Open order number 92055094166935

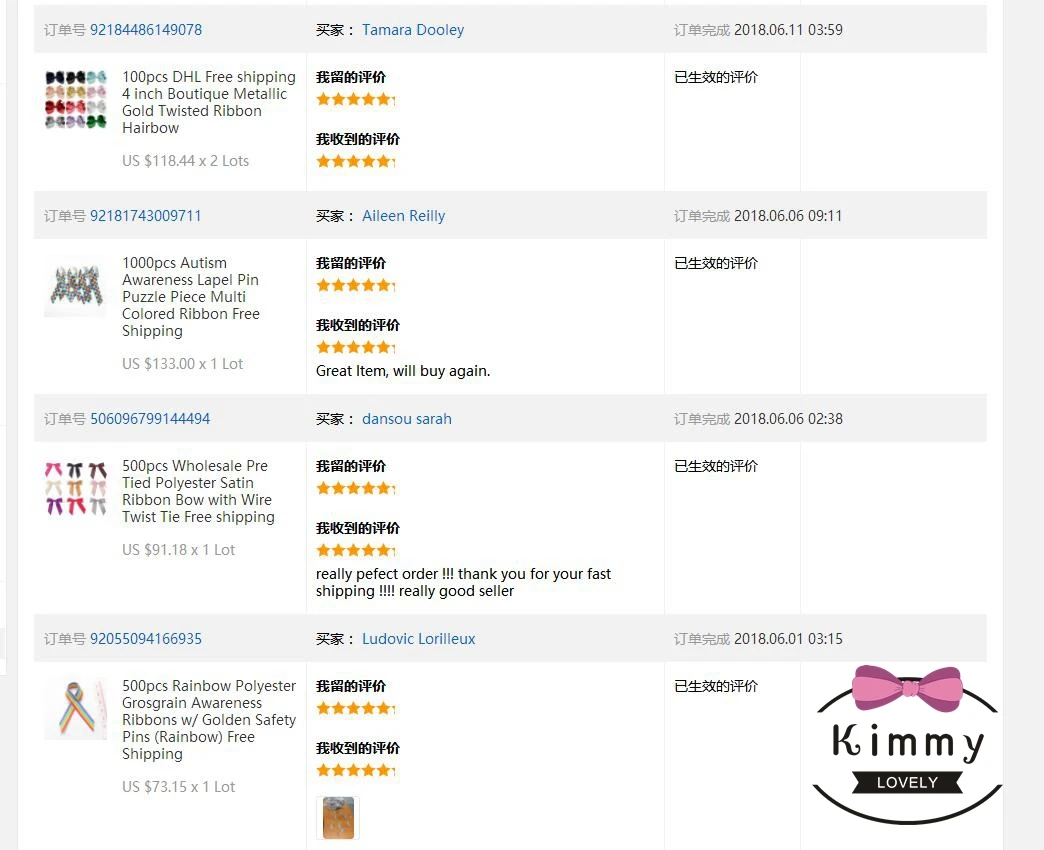(146, 639)
